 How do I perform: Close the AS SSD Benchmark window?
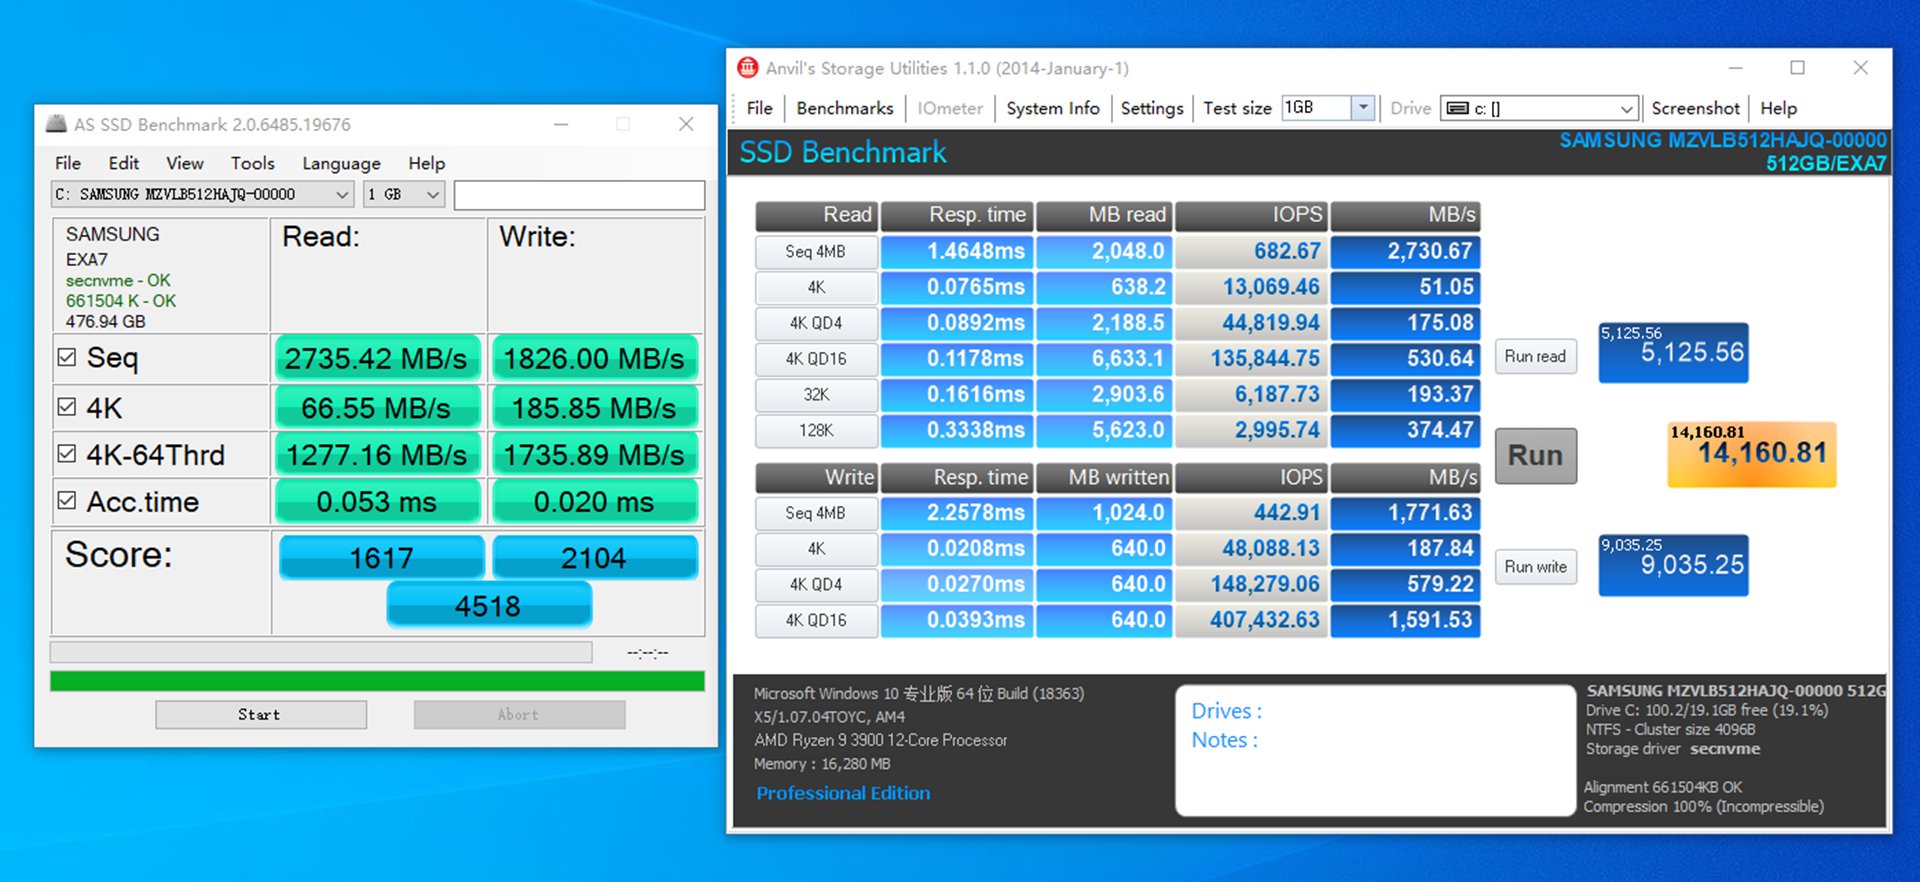(x=686, y=124)
